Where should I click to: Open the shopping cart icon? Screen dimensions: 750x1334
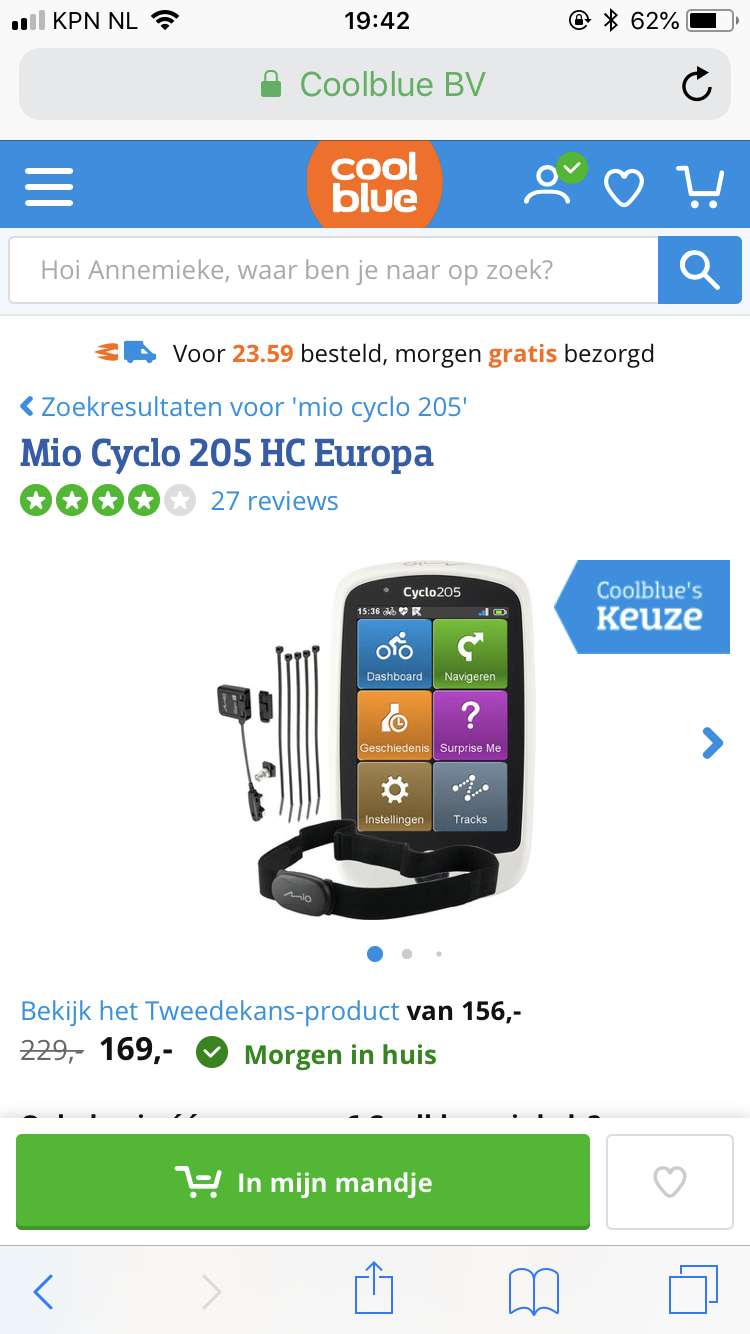(x=699, y=186)
